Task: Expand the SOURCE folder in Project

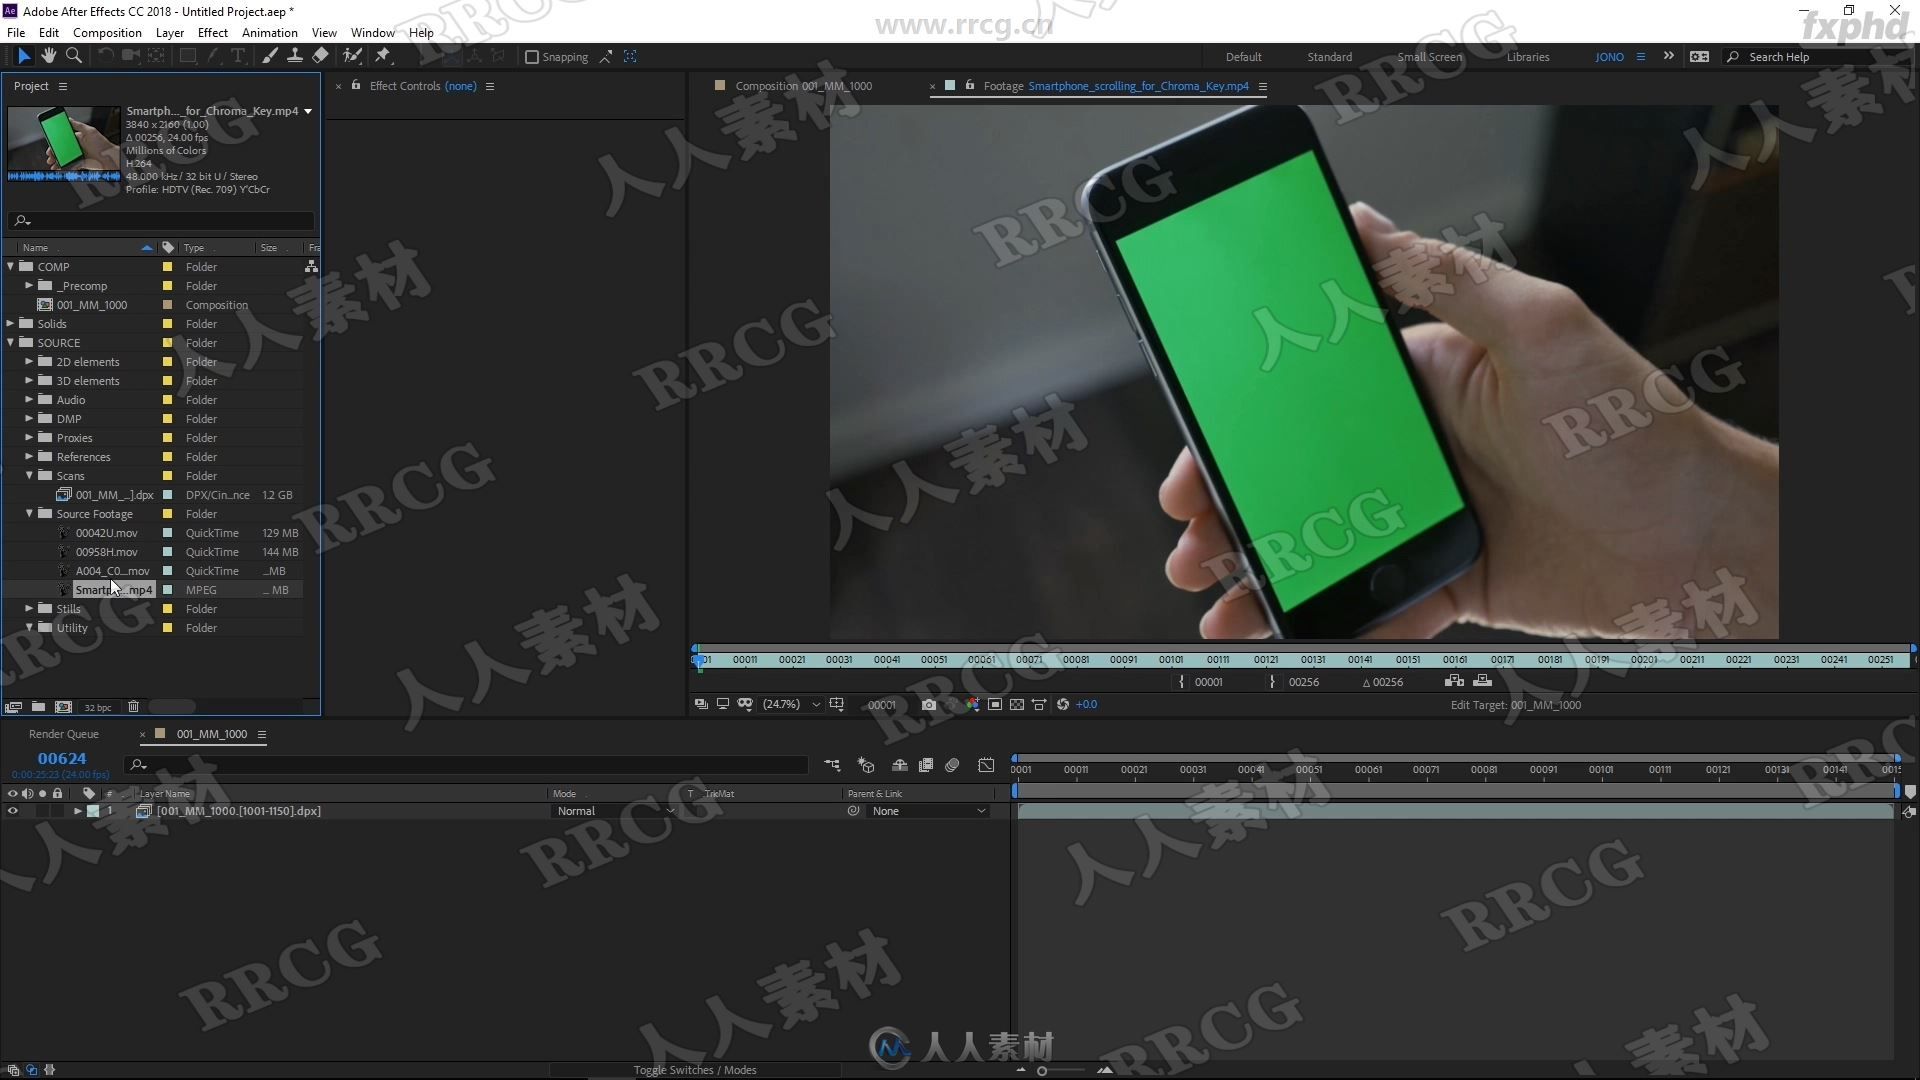Action: (13, 342)
